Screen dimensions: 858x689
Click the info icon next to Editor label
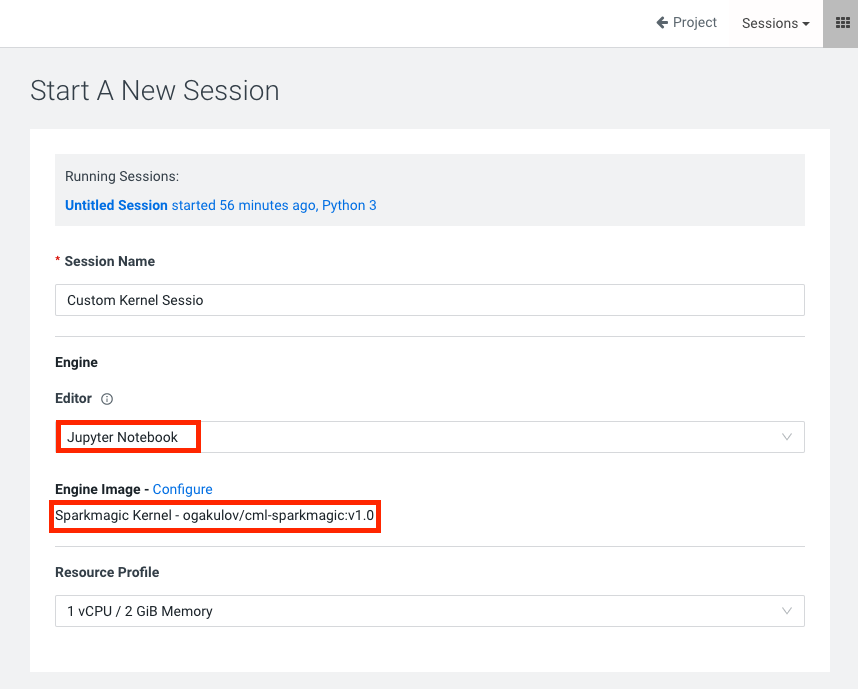(x=105, y=398)
